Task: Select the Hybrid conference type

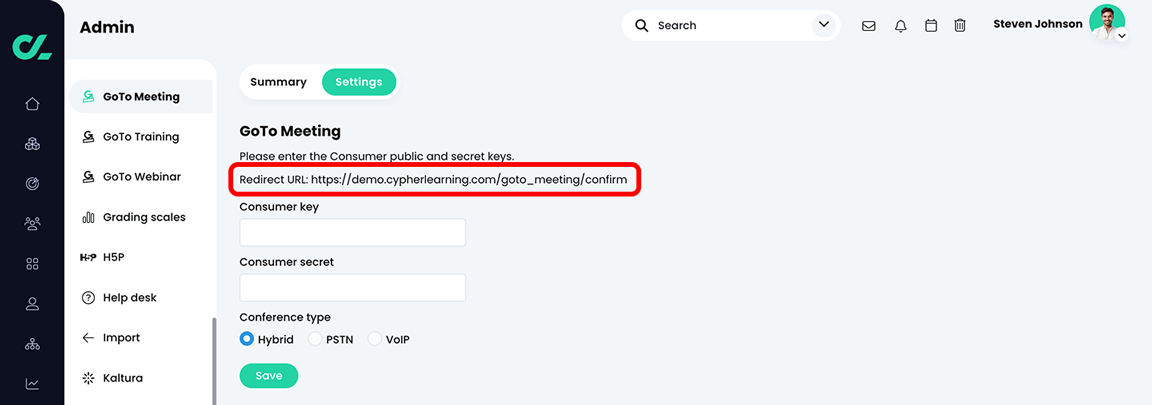Action: point(247,340)
